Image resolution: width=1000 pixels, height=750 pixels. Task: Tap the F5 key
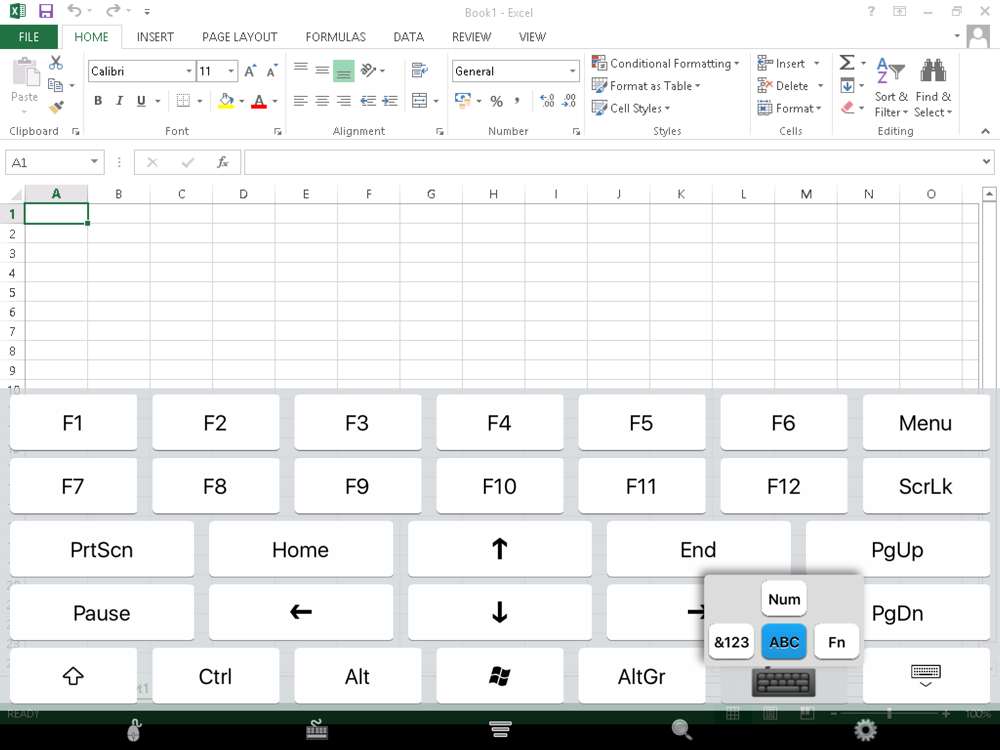click(642, 422)
